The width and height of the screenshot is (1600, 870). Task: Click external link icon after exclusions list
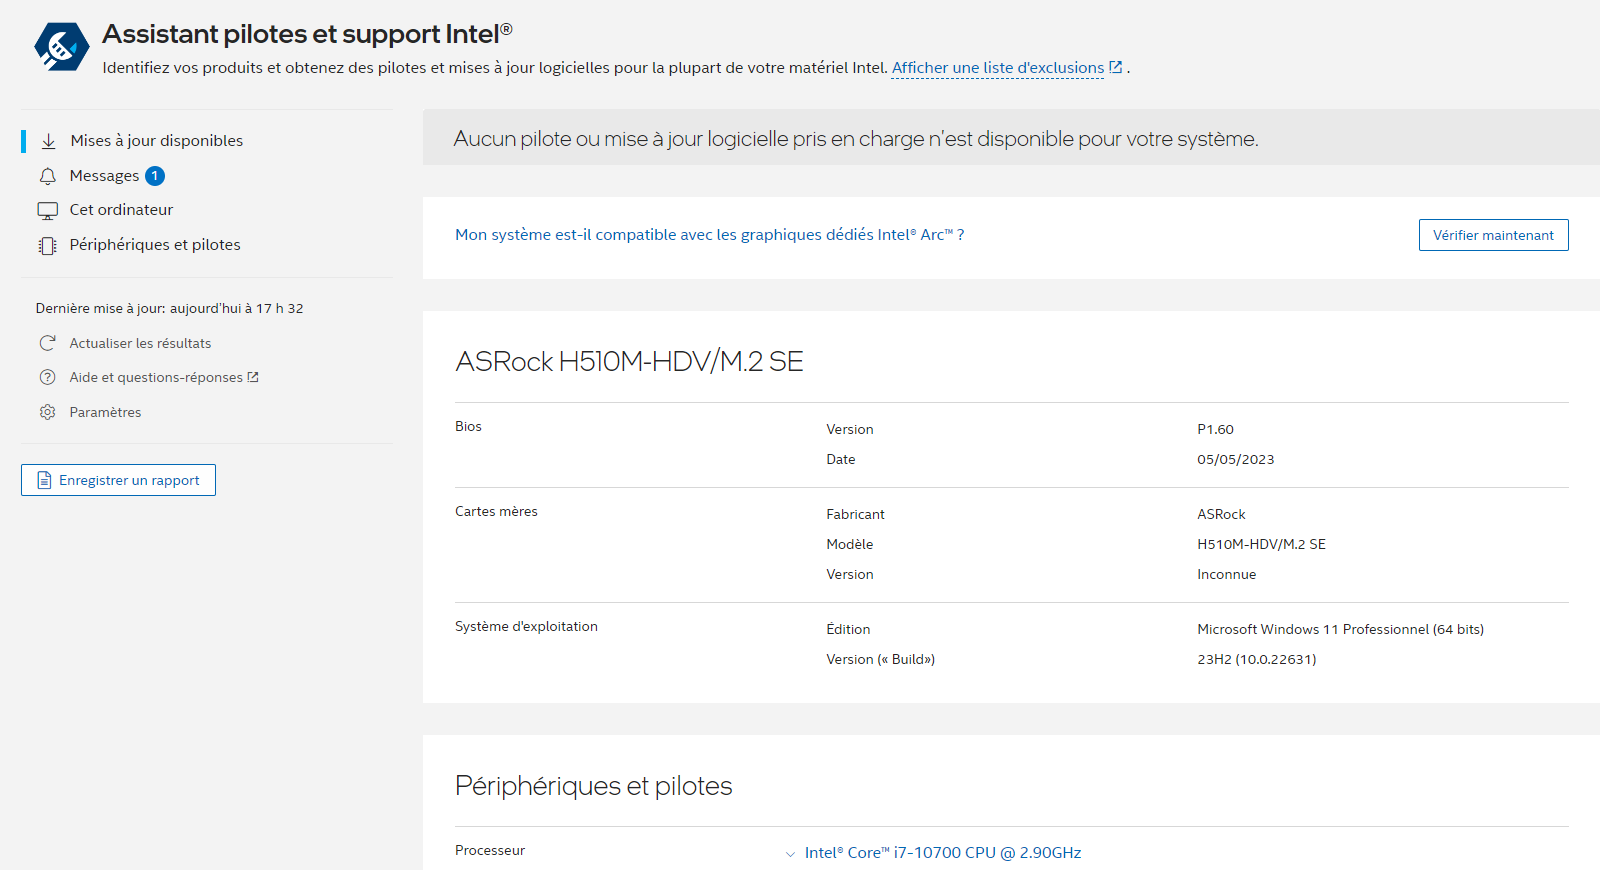tap(1116, 67)
